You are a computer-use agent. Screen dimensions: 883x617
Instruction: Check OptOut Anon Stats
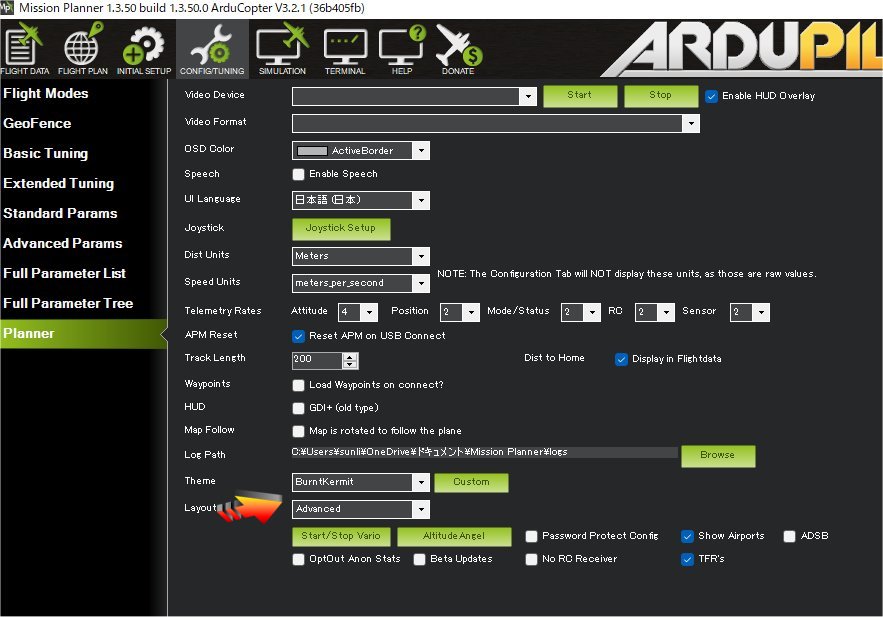click(x=298, y=559)
